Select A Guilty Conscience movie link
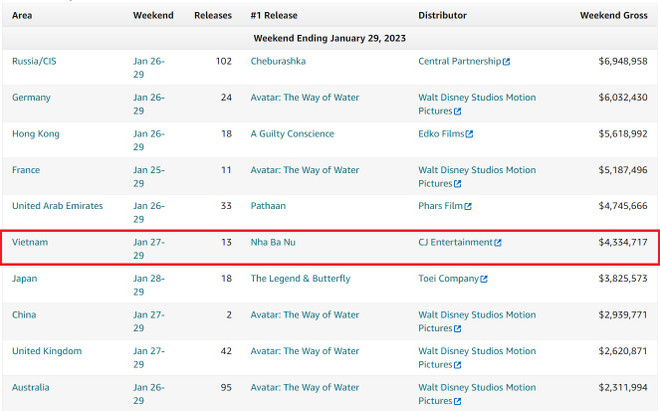The height and width of the screenshot is (411, 660). tap(292, 133)
